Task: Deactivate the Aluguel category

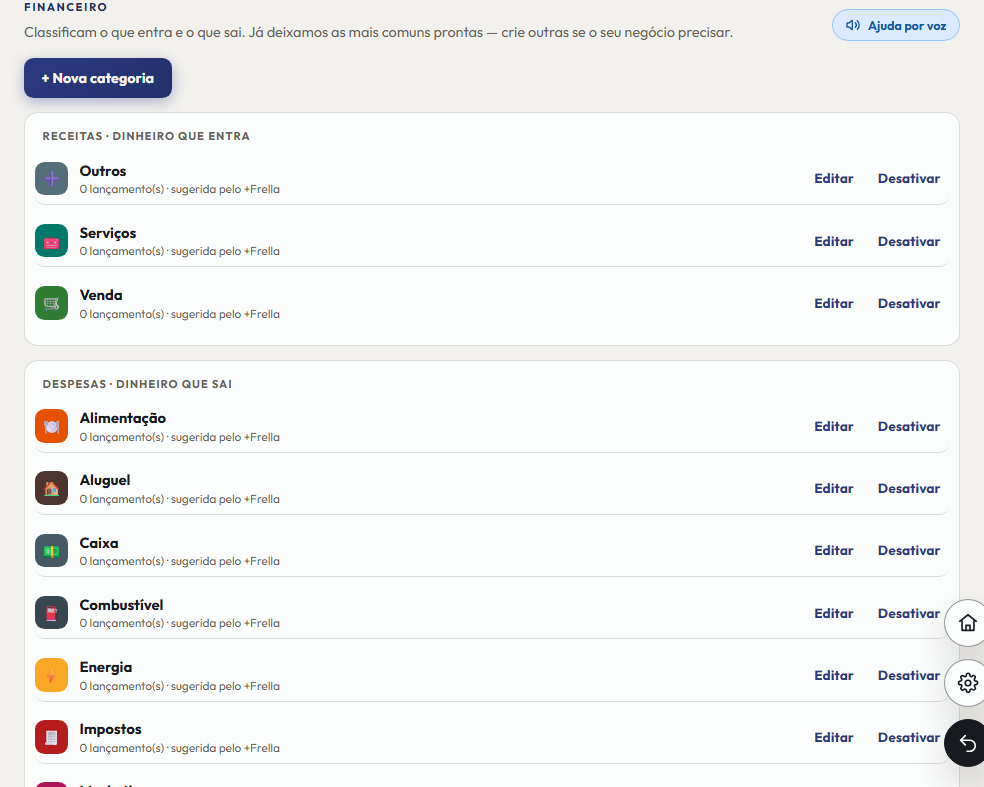Action: tap(909, 489)
